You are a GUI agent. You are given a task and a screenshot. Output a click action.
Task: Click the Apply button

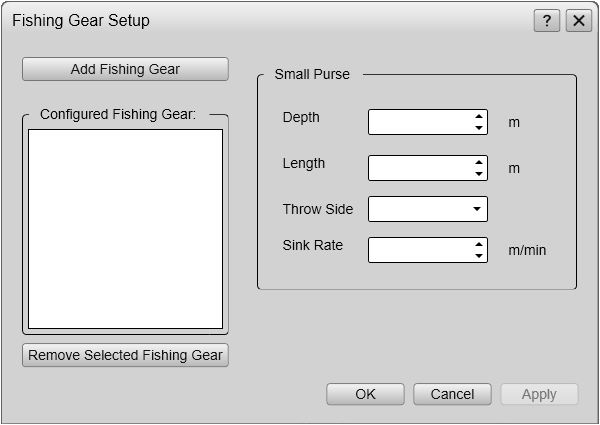click(x=539, y=394)
